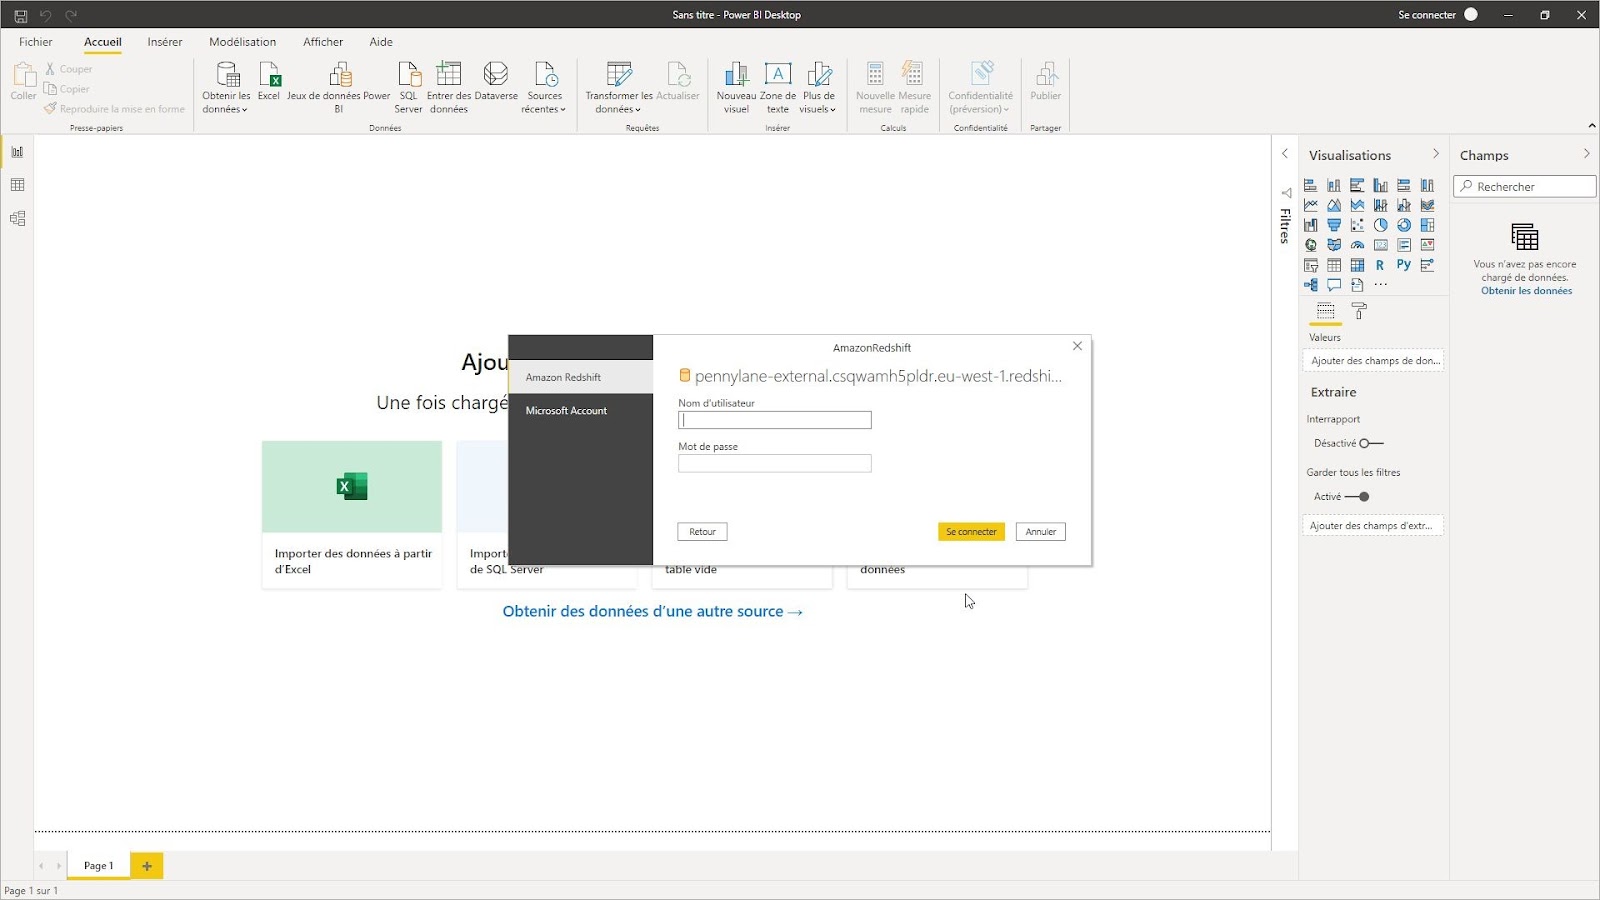1600x900 pixels.
Task: Open the Modélisation ribbon tab
Action: pos(242,42)
